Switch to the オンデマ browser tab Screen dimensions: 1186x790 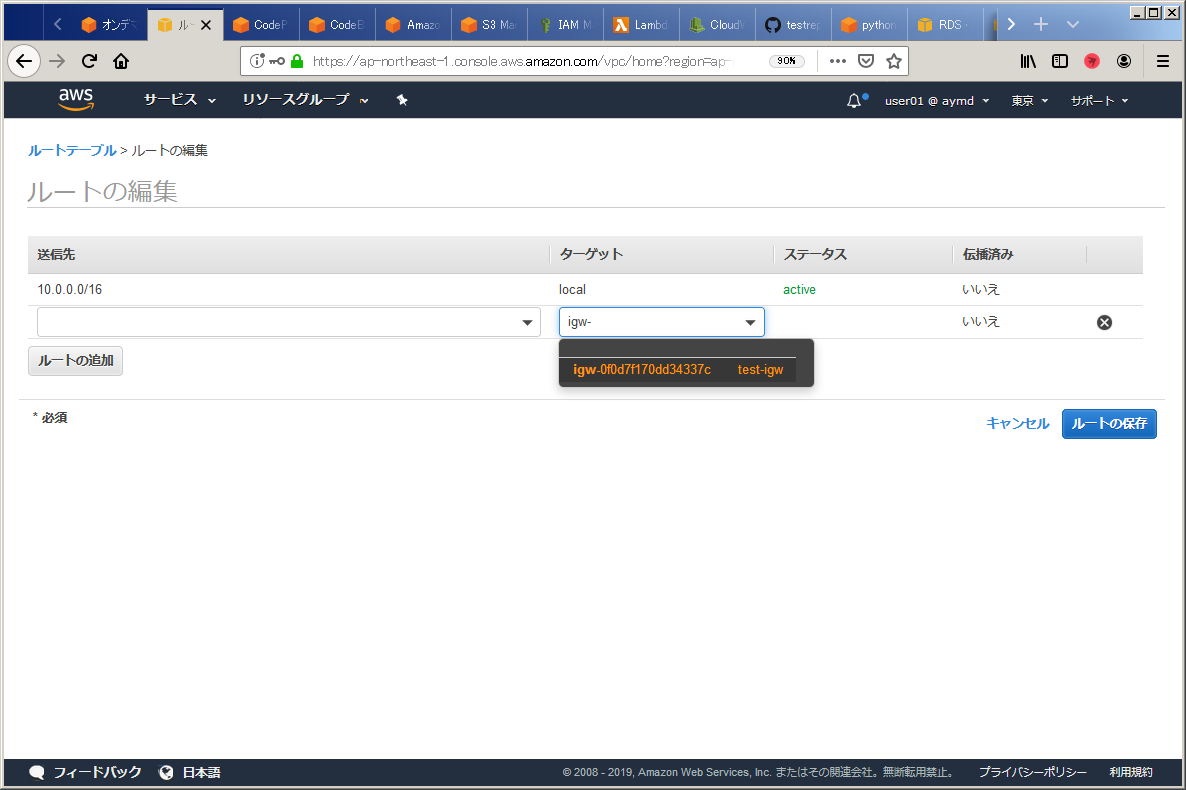(x=110, y=25)
